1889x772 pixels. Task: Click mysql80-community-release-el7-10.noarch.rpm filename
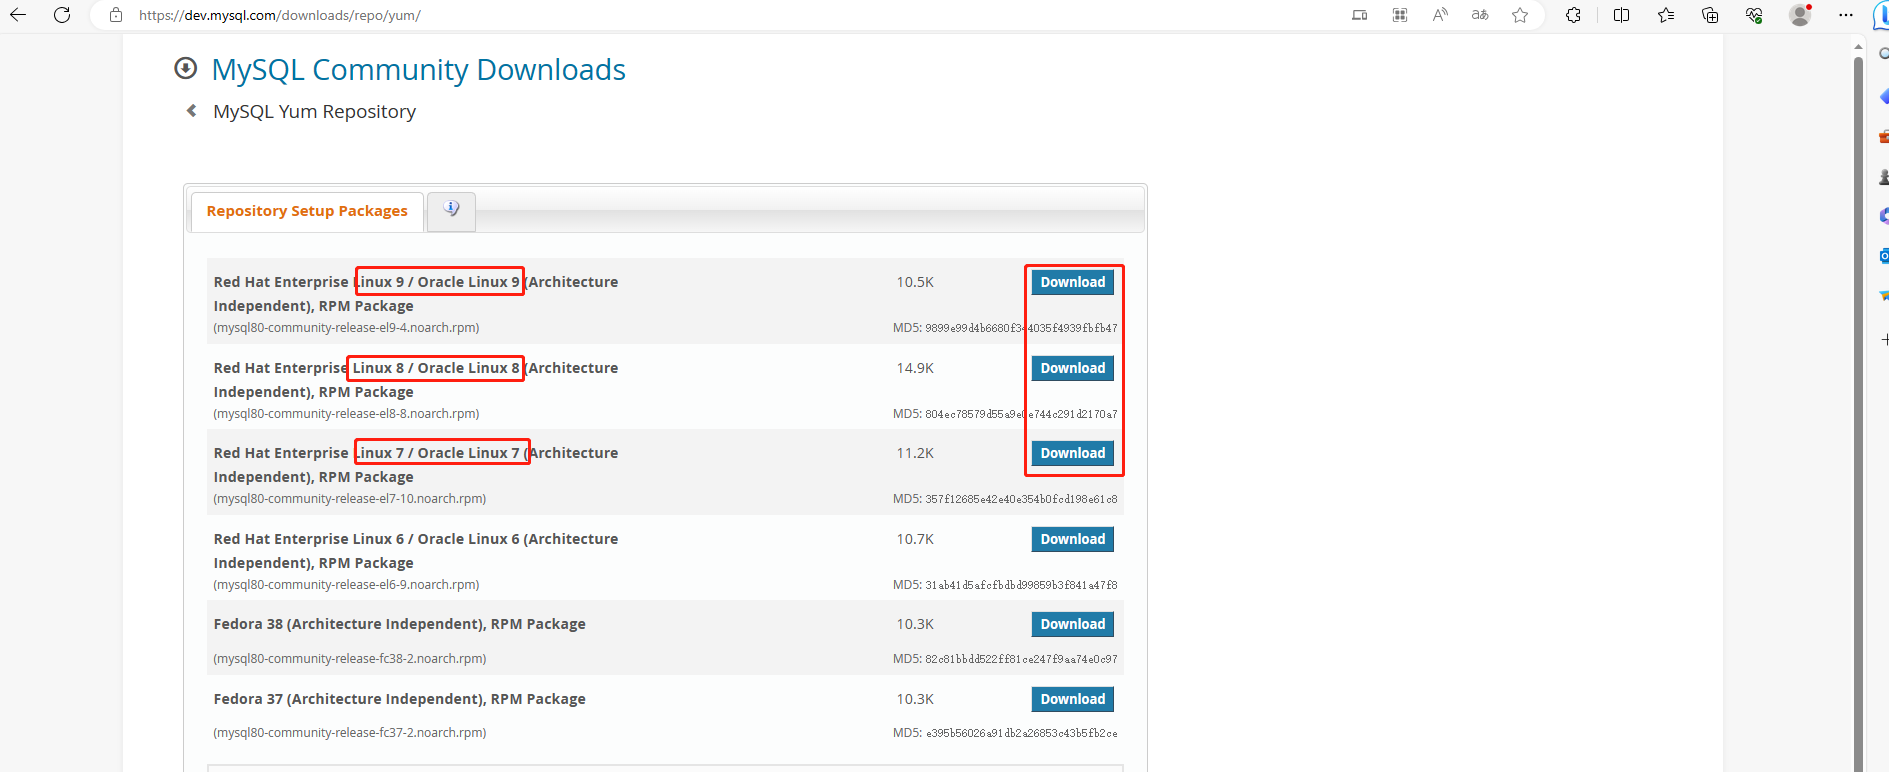click(350, 499)
